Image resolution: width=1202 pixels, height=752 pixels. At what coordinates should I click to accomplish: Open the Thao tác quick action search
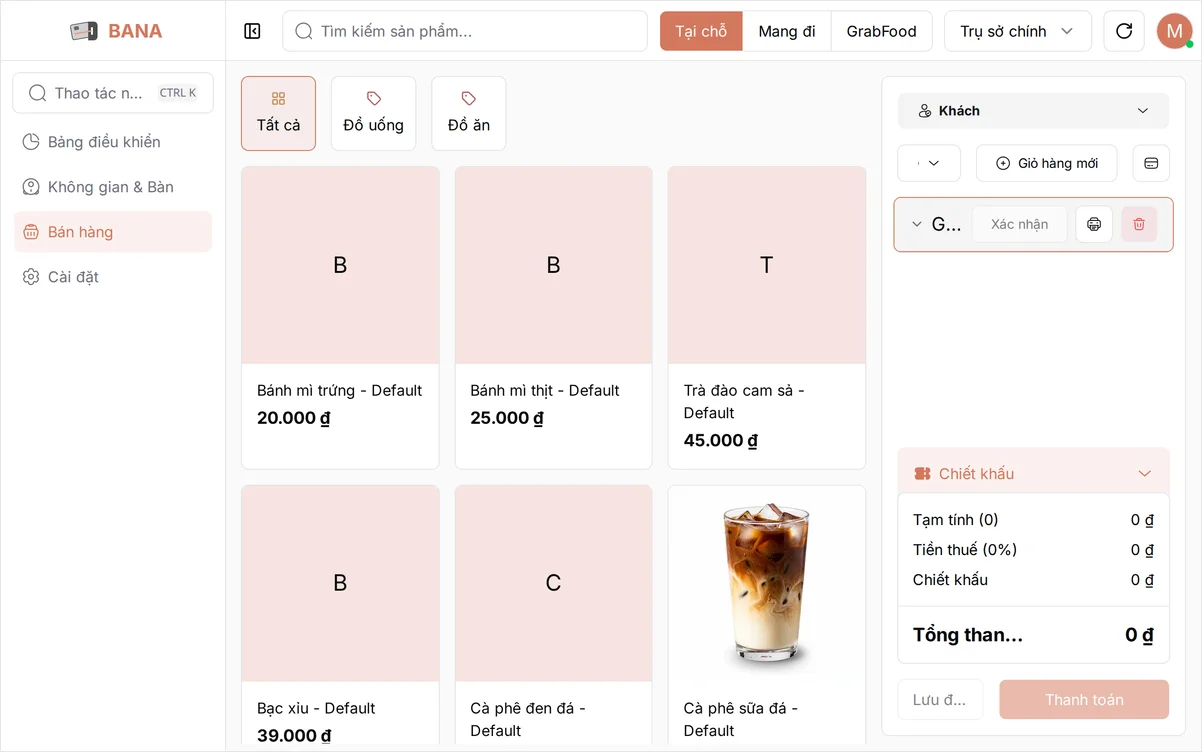(x=113, y=93)
